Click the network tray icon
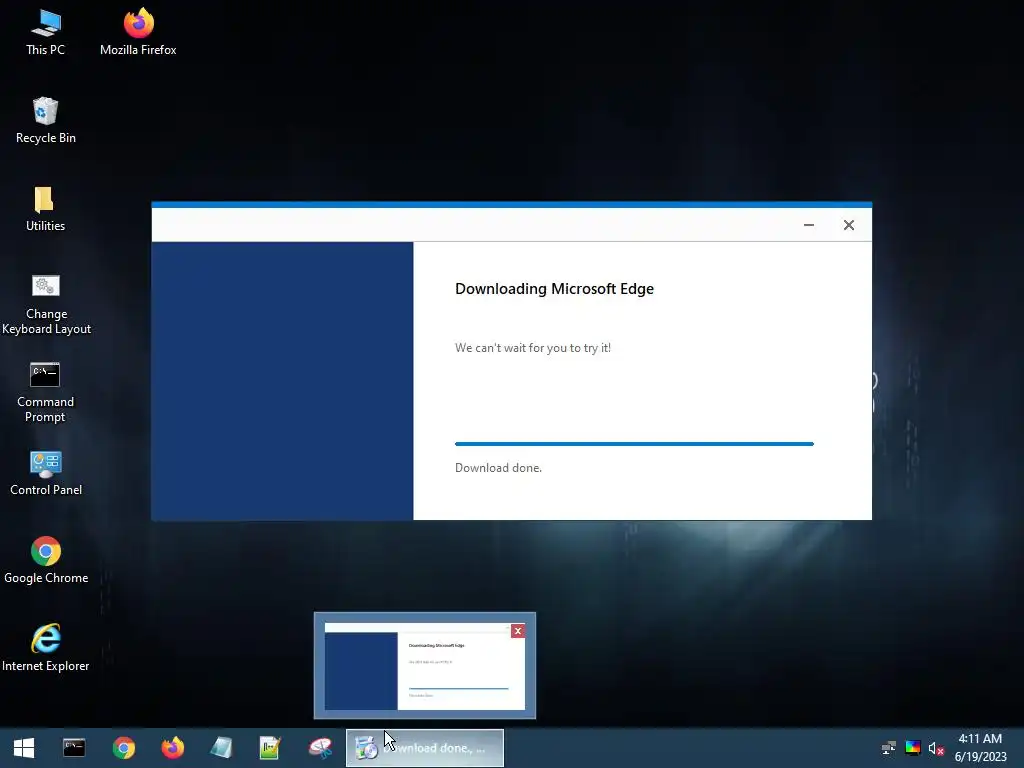 click(889, 748)
